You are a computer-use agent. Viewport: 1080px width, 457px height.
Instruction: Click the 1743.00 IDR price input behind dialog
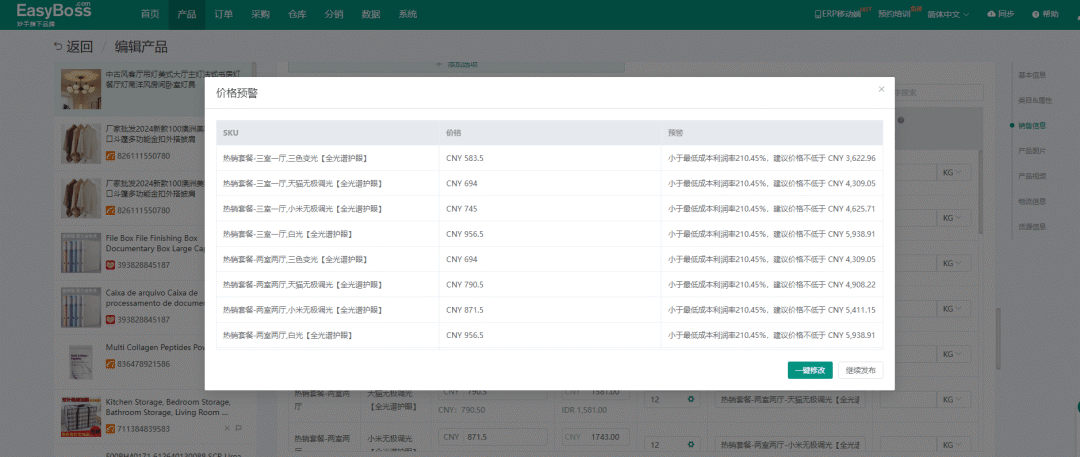tap(596, 437)
